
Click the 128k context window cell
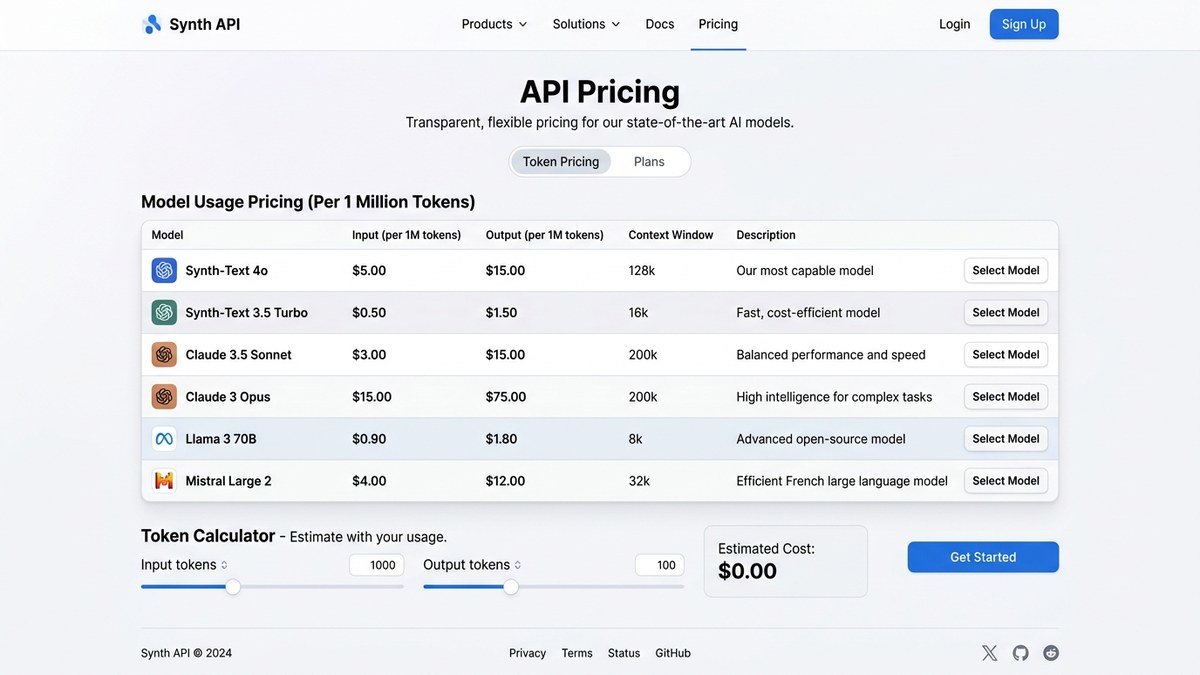[642, 271]
